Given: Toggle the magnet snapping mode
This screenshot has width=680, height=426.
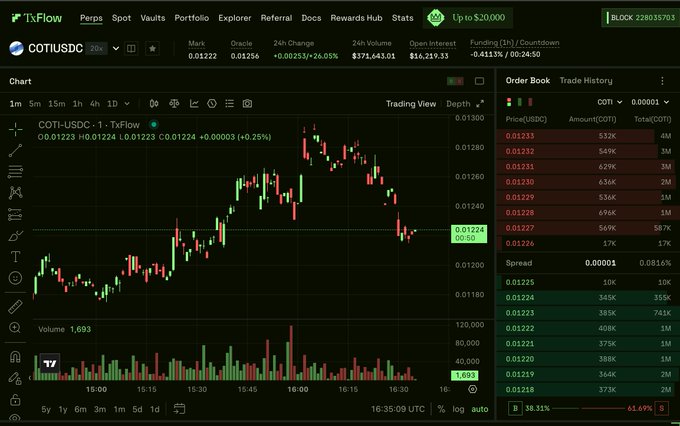Looking at the screenshot, I should [15, 357].
